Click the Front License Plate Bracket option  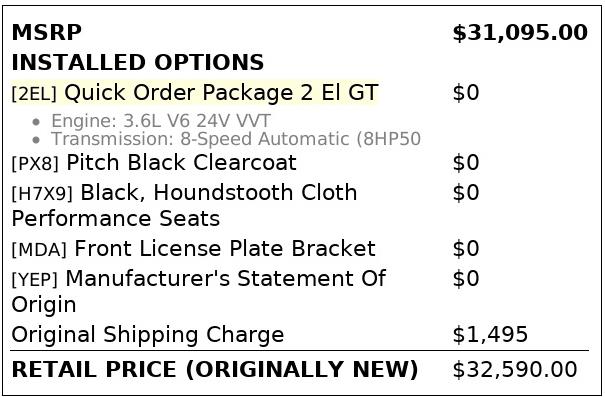point(225,248)
